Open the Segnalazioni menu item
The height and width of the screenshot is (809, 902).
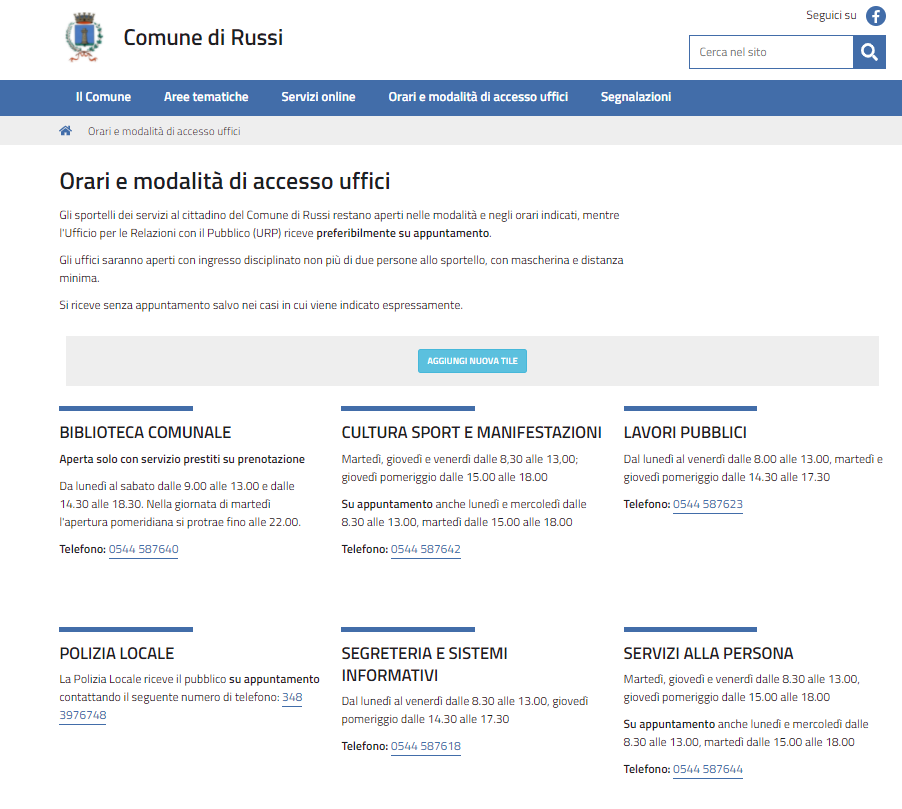click(636, 97)
